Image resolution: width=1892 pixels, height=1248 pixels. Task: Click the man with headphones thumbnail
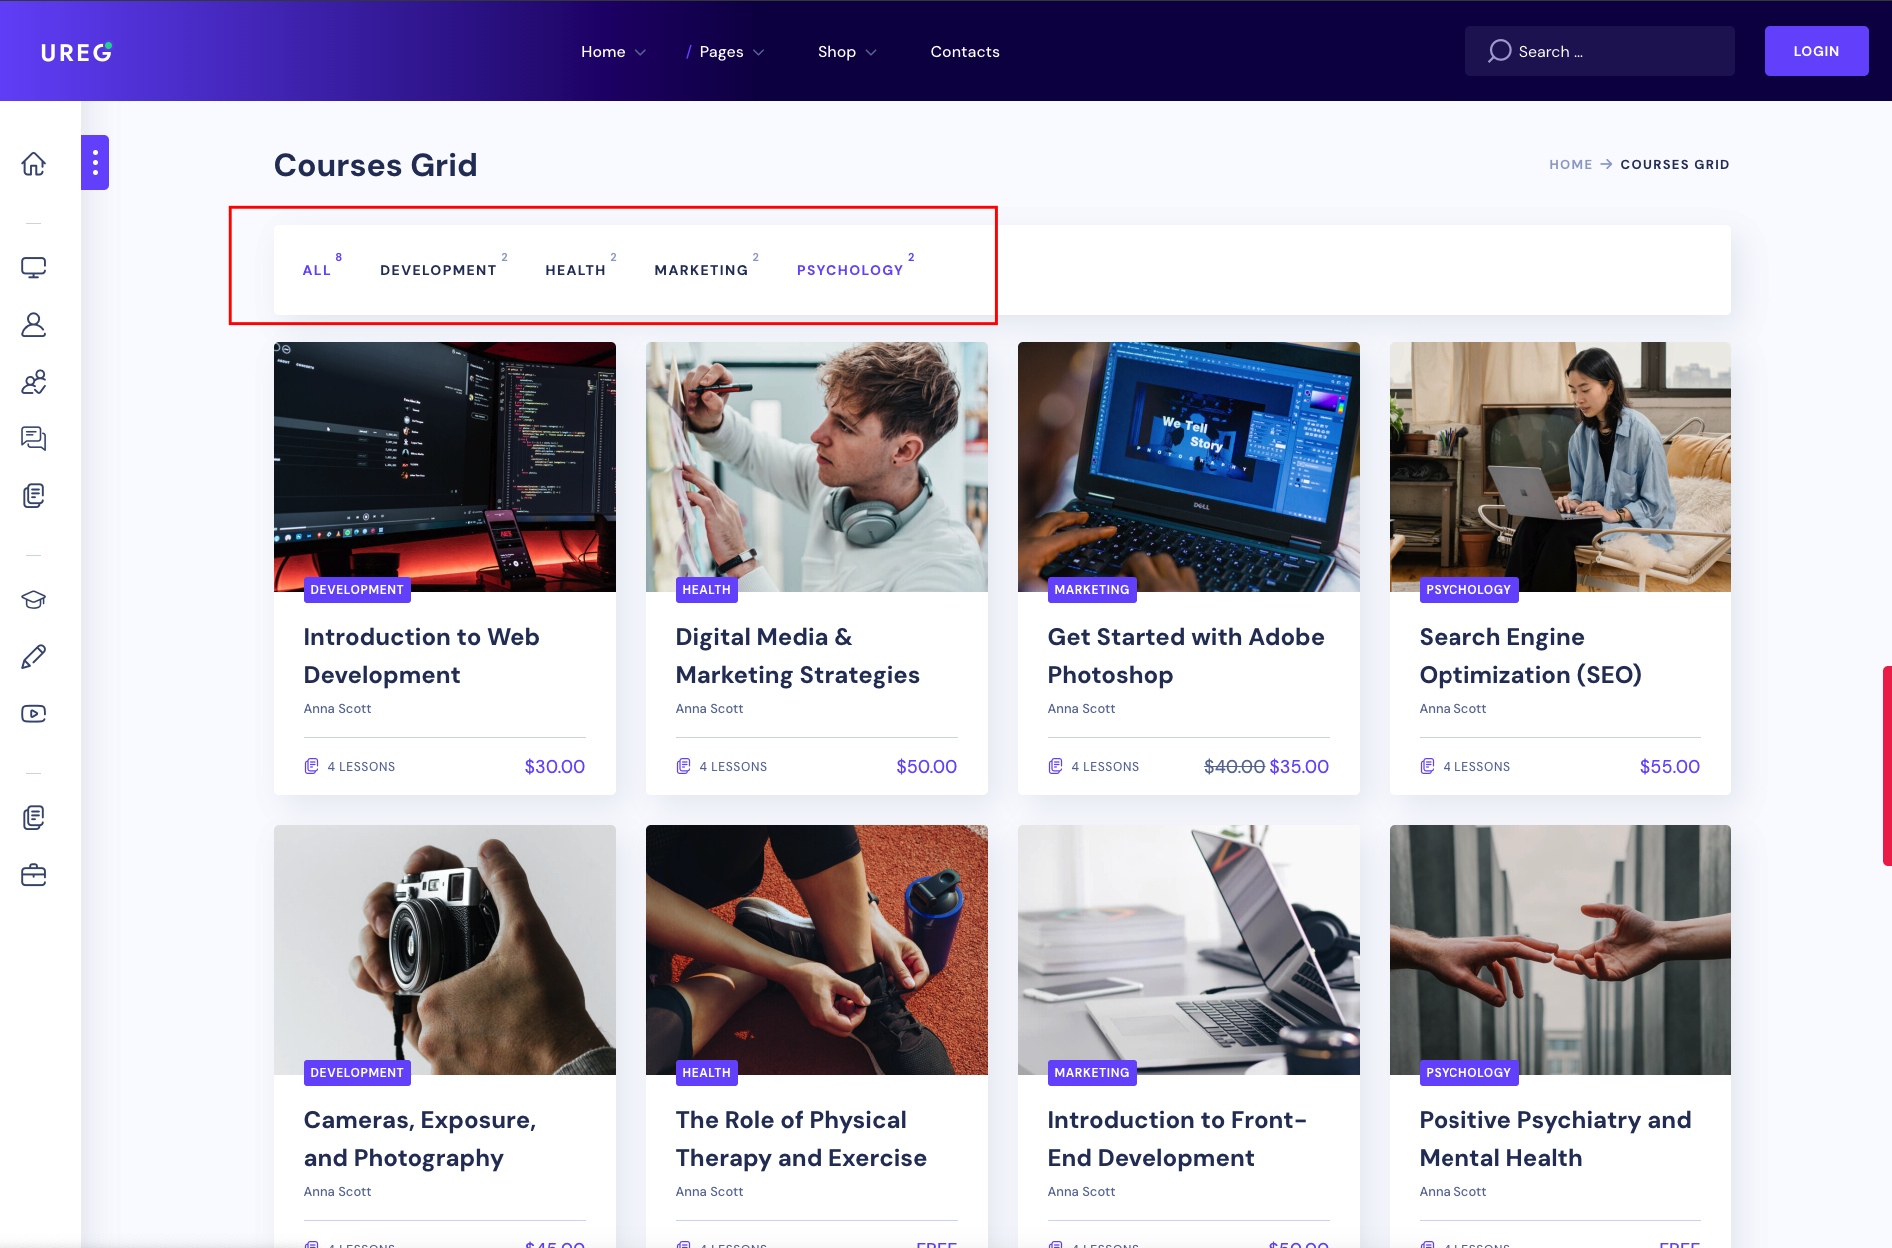click(817, 467)
